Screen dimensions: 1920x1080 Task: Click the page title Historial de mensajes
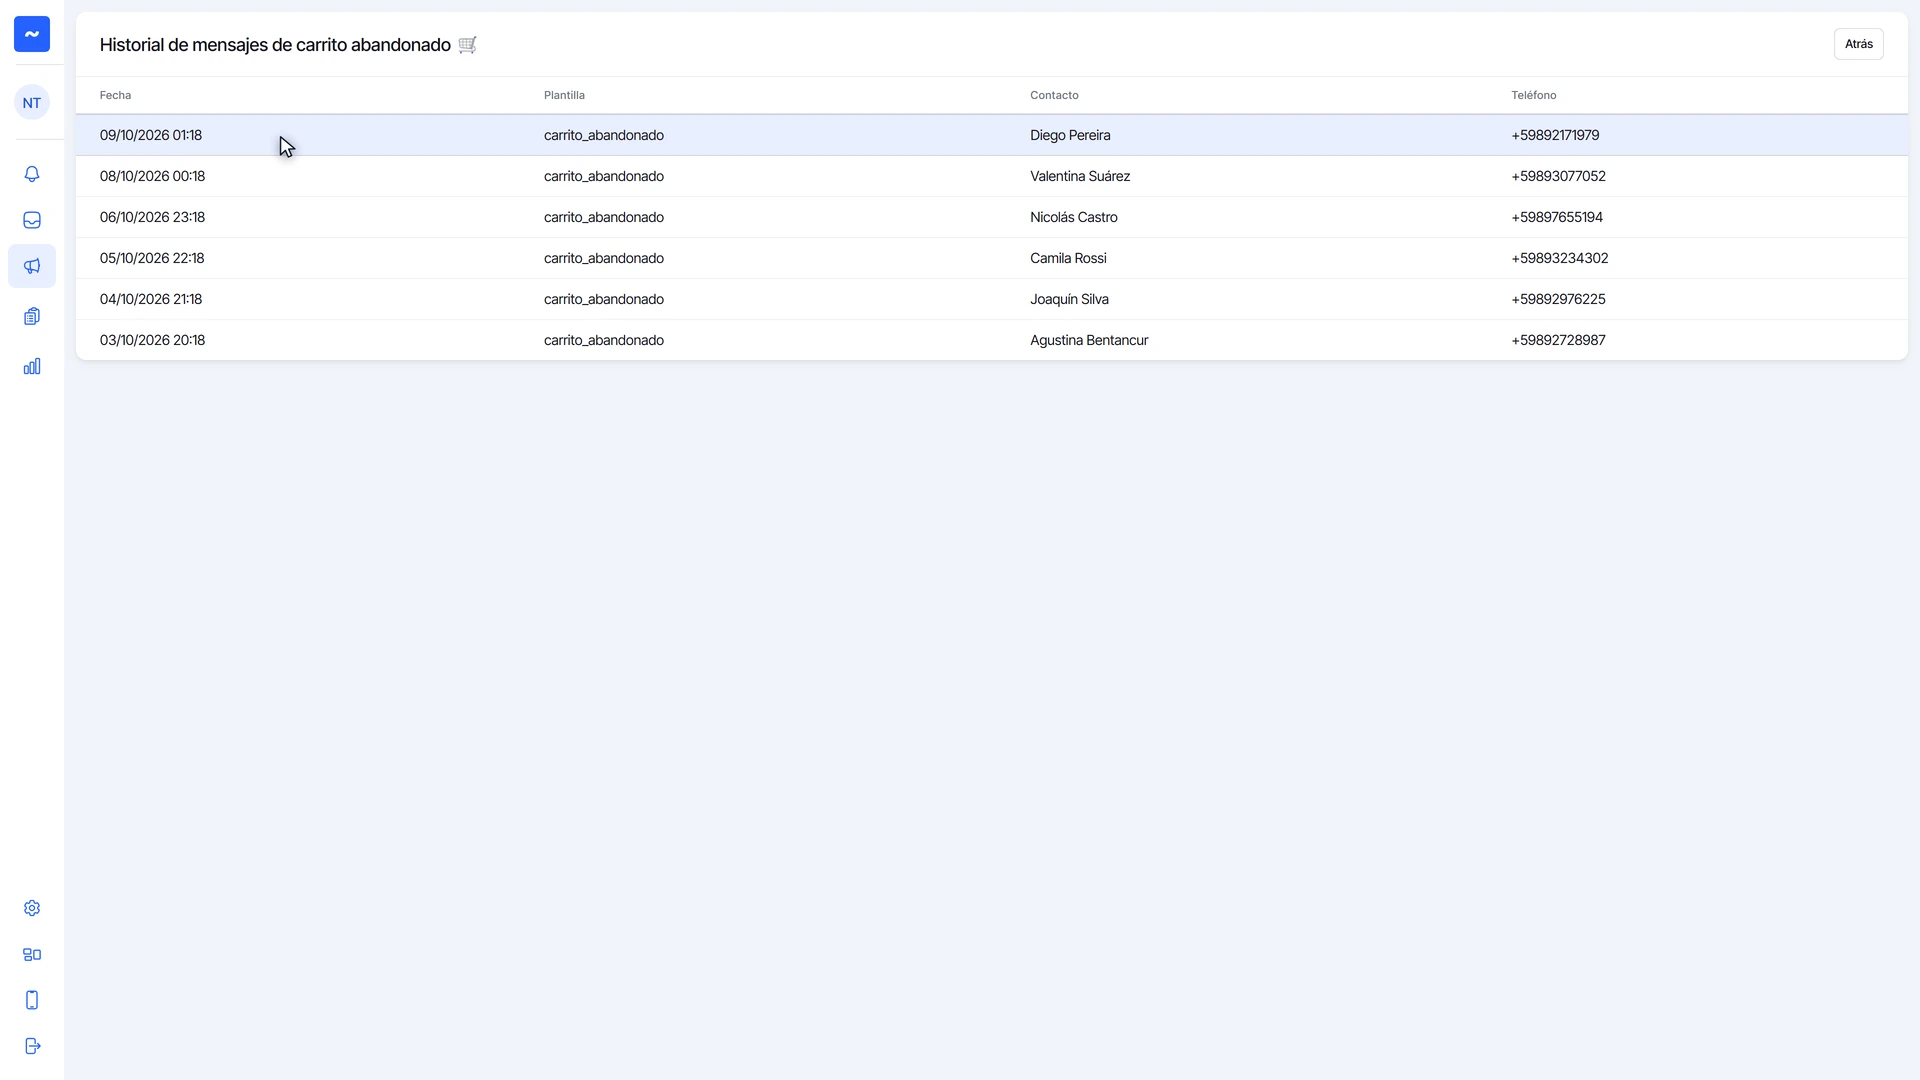tap(275, 45)
